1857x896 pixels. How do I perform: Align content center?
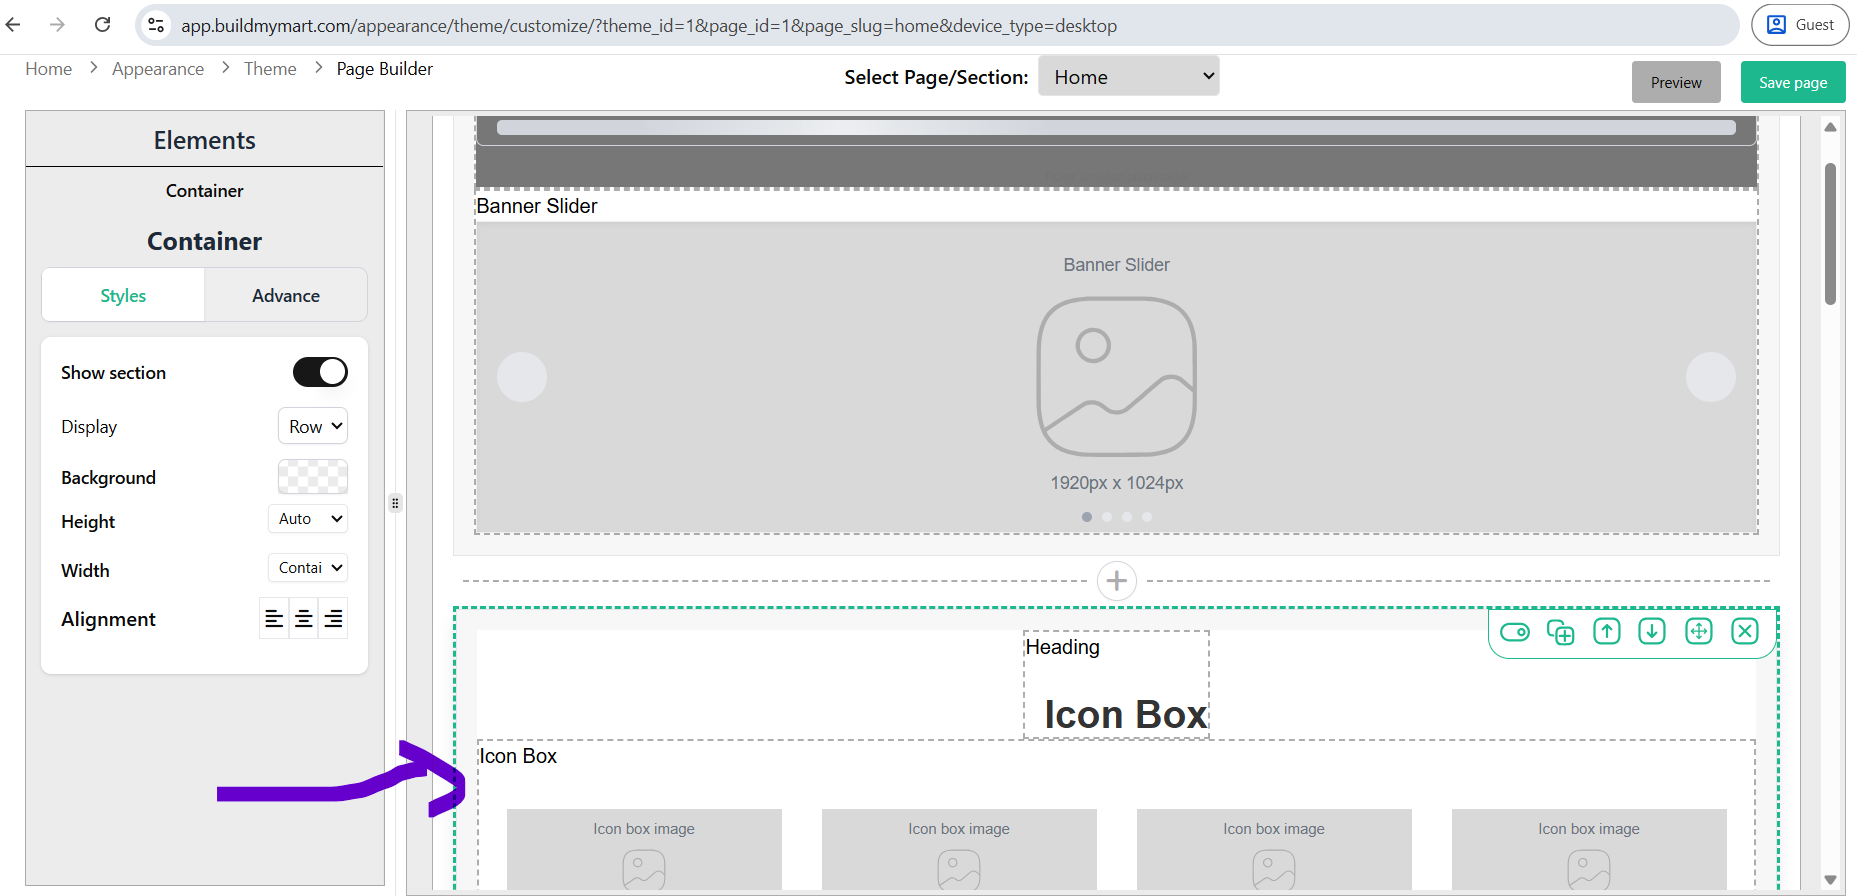(x=304, y=619)
